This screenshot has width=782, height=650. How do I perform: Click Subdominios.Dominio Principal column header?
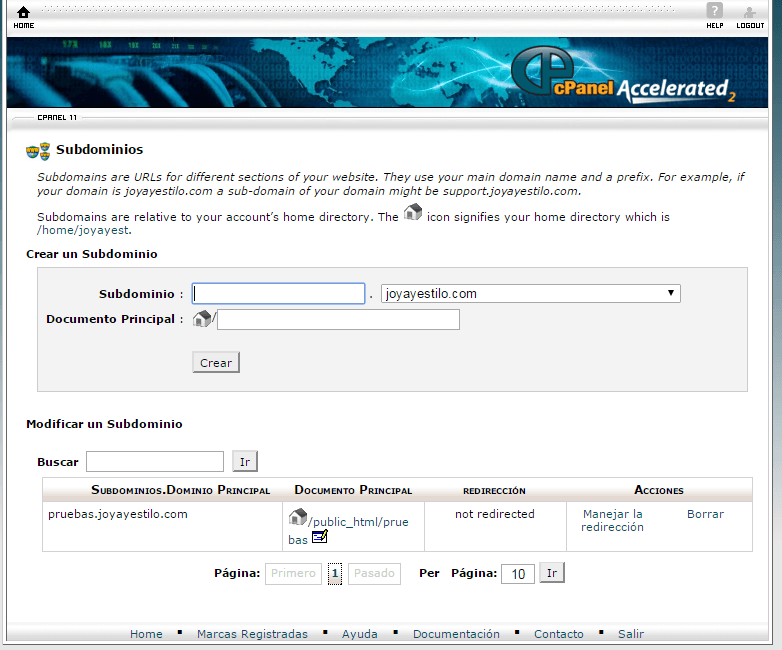181,490
